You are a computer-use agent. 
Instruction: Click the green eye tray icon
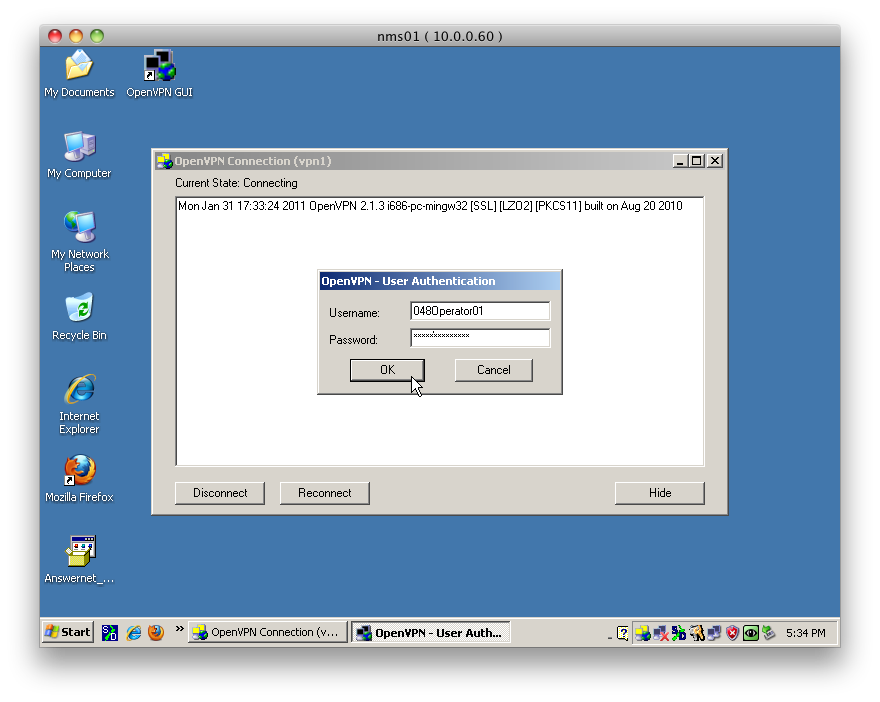coord(750,634)
